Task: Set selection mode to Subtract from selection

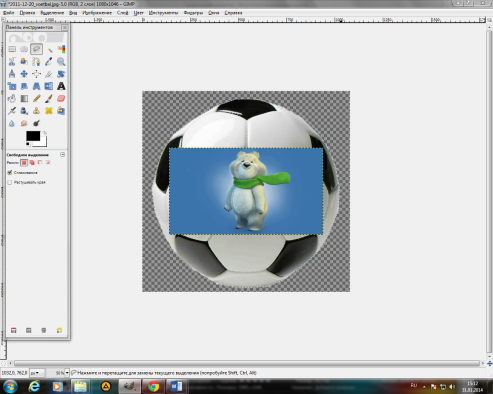Action: point(40,163)
